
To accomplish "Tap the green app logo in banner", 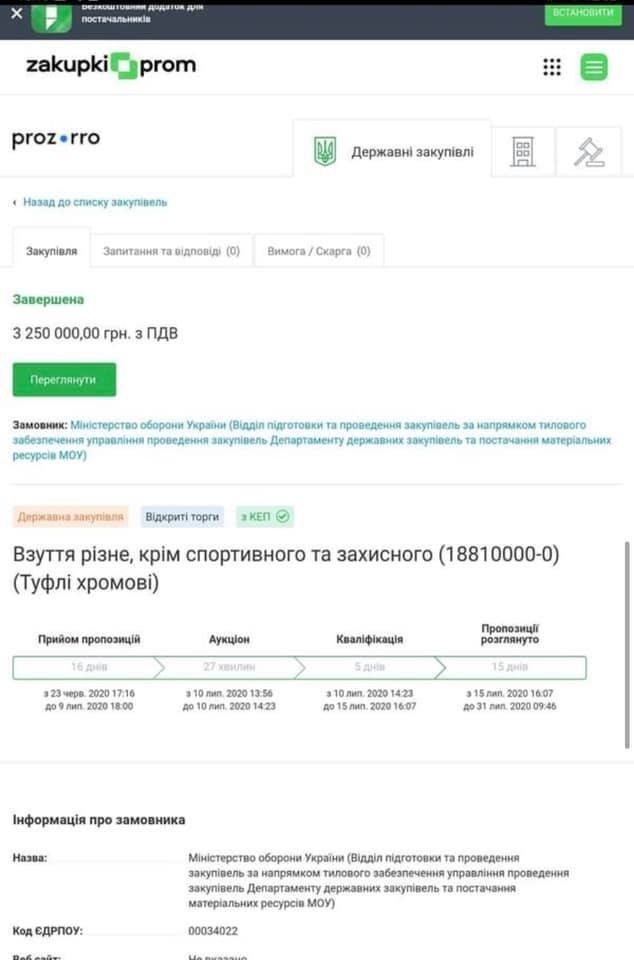I will click(x=51, y=18).
